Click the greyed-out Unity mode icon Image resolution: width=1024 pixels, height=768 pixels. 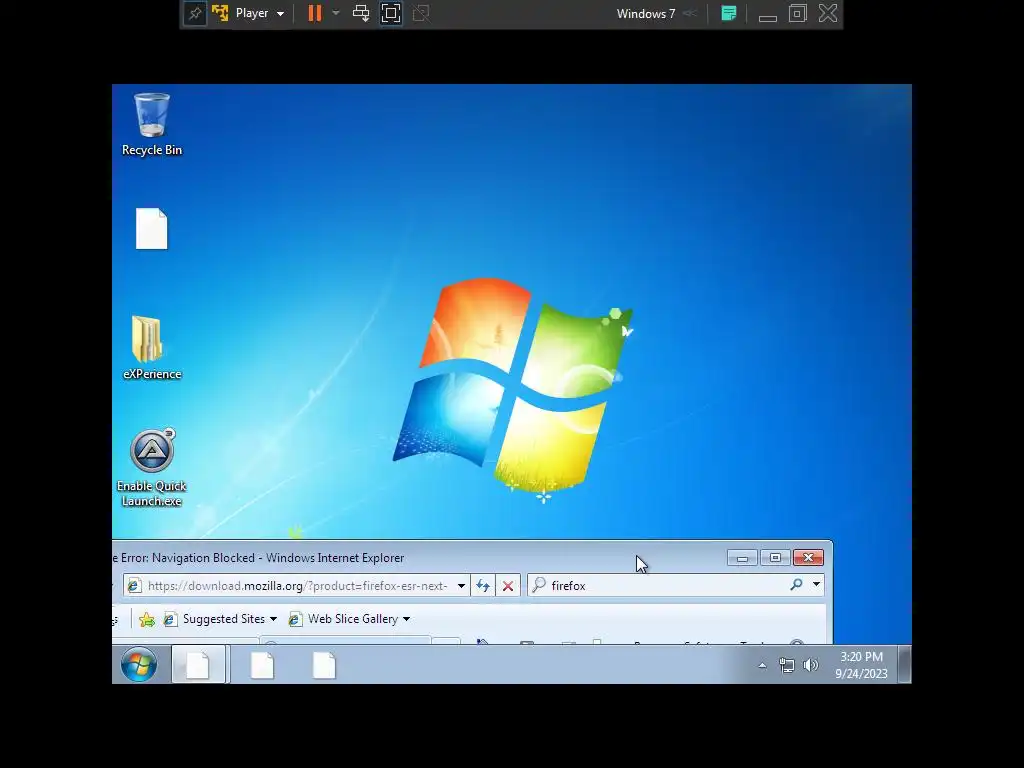421,13
